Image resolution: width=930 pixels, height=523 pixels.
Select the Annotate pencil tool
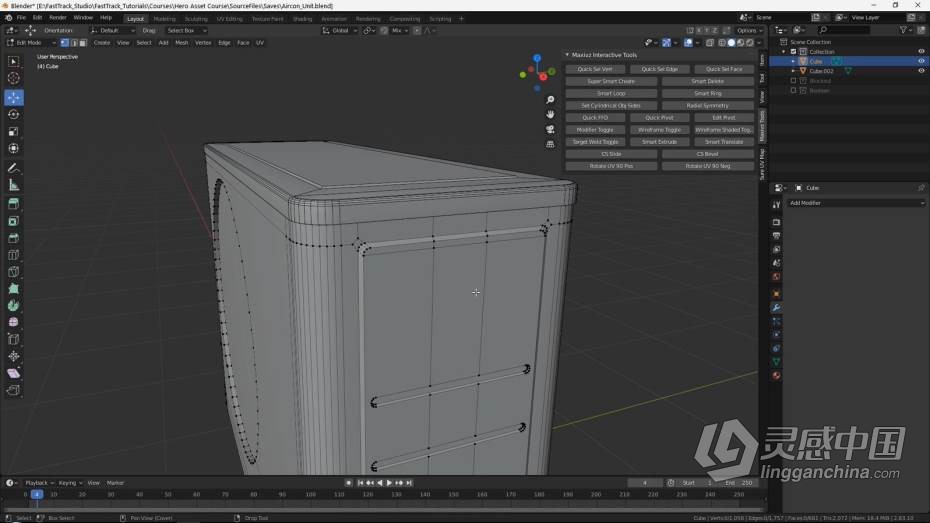click(x=14, y=168)
